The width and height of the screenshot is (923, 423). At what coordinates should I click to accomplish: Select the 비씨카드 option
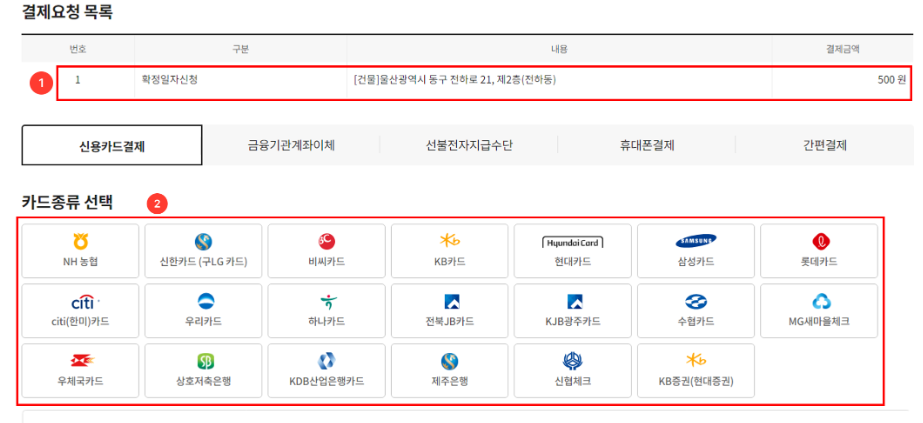coord(327,251)
